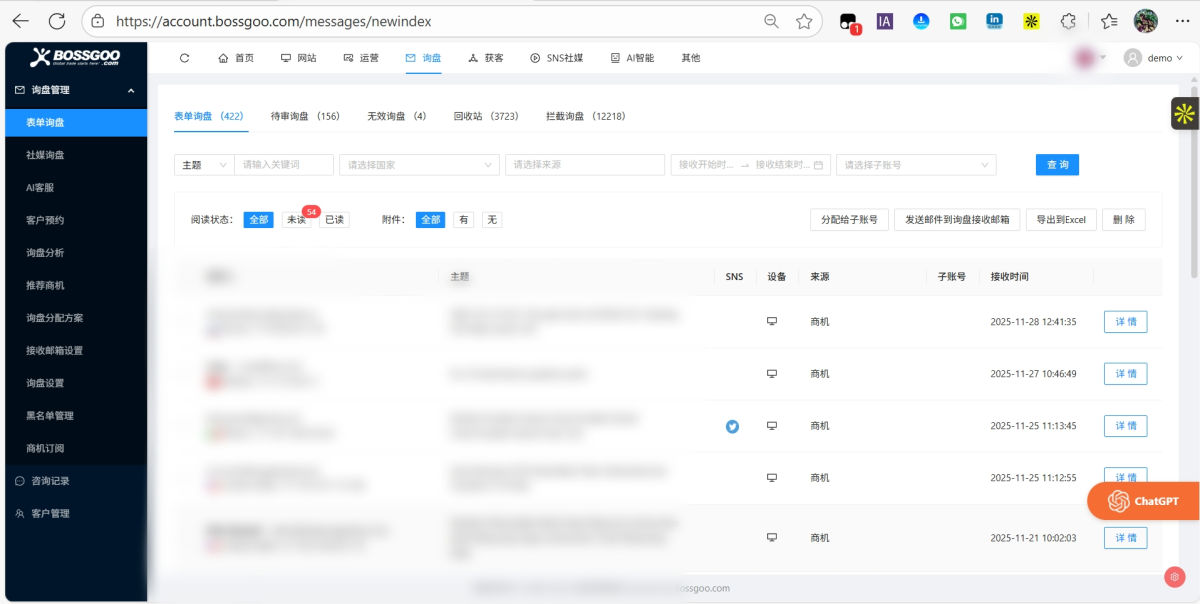Click the blue 查询 search button
This screenshot has height=604, width=1200.
coord(1057,165)
